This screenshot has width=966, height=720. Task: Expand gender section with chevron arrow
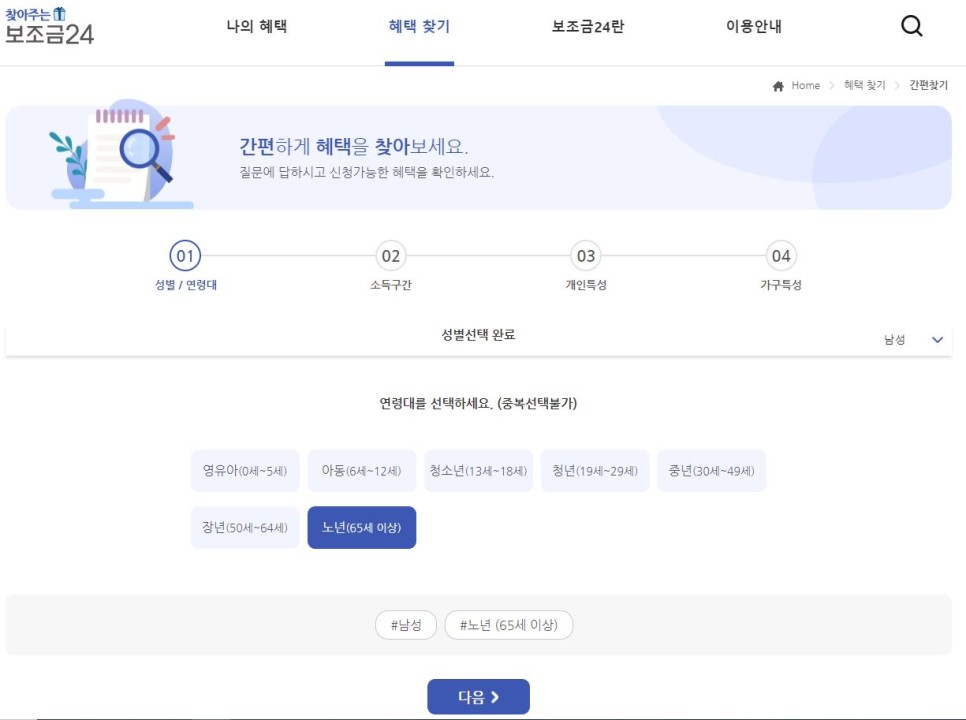pyautogui.click(x=937, y=339)
